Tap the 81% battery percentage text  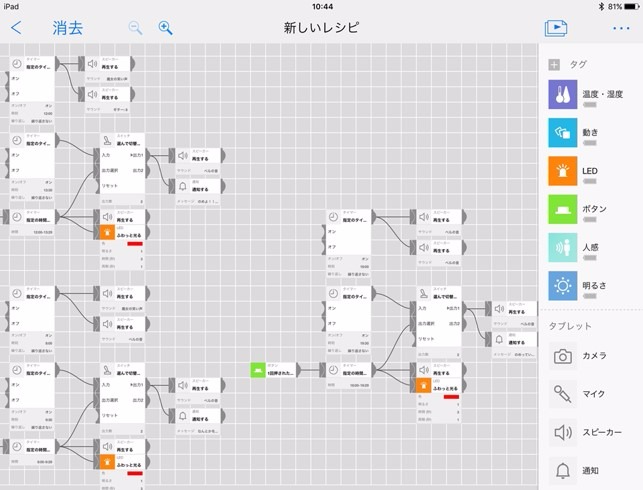615,6
